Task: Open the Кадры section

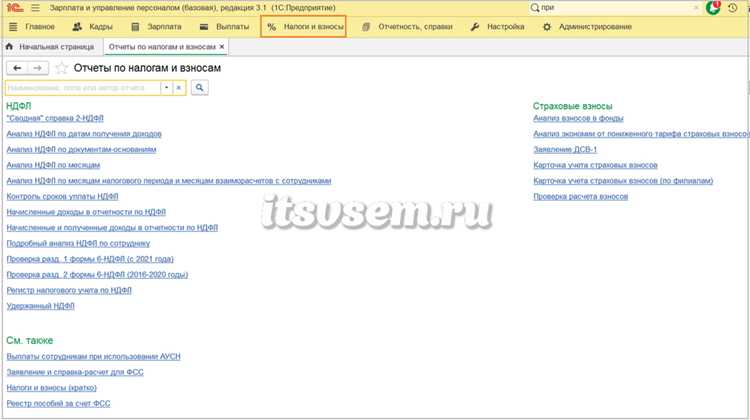Action: 92,27
